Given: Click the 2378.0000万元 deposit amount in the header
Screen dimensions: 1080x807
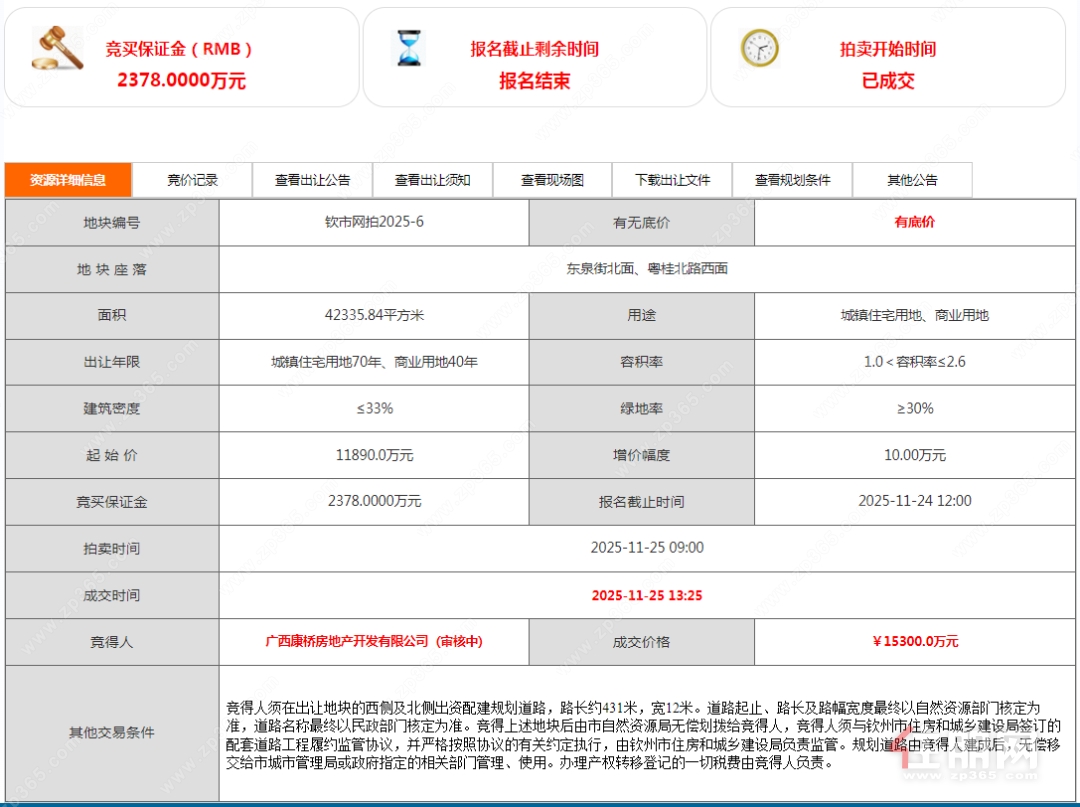Looking at the screenshot, I should (181, 81).
